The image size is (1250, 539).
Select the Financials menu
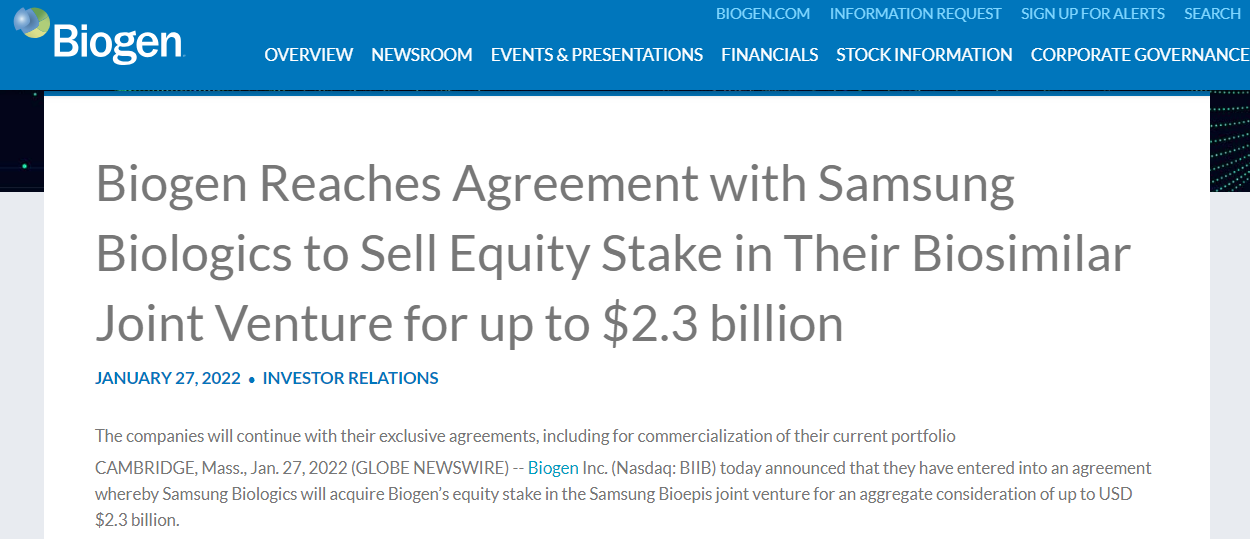click(x=769, y=55)
